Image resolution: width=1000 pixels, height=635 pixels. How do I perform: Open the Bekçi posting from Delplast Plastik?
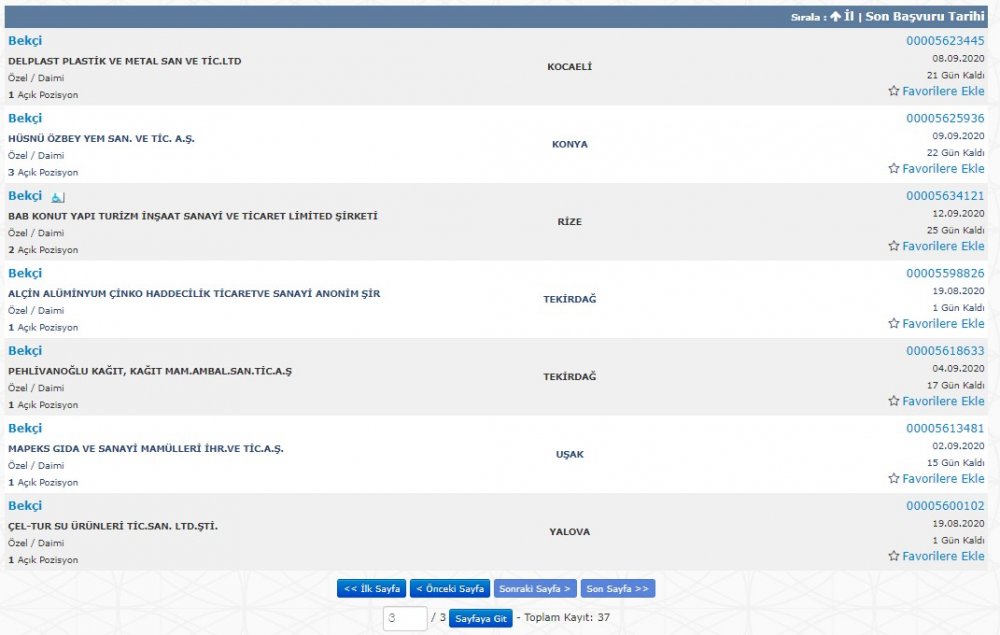25,41
